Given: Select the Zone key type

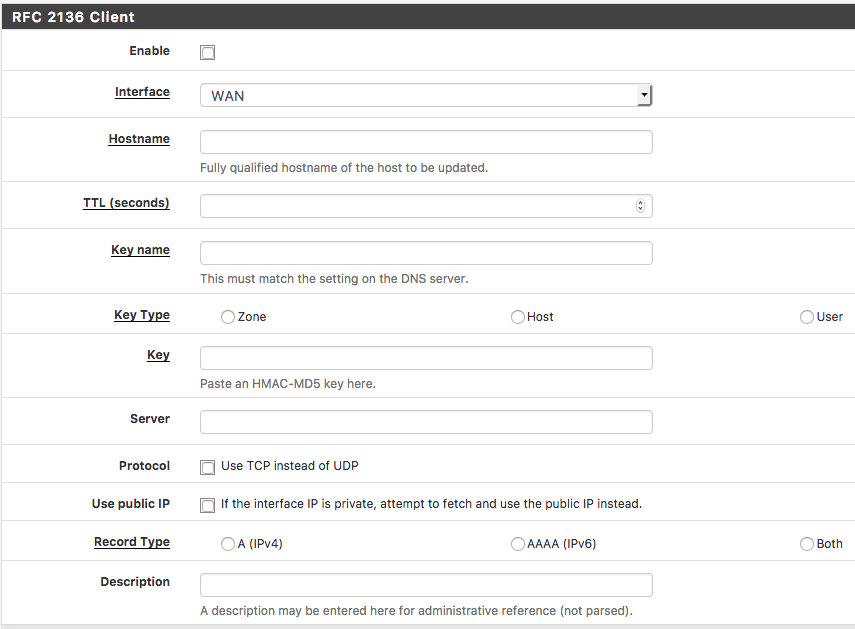Looking at the screenshot, I should click(x=228, y=317).
